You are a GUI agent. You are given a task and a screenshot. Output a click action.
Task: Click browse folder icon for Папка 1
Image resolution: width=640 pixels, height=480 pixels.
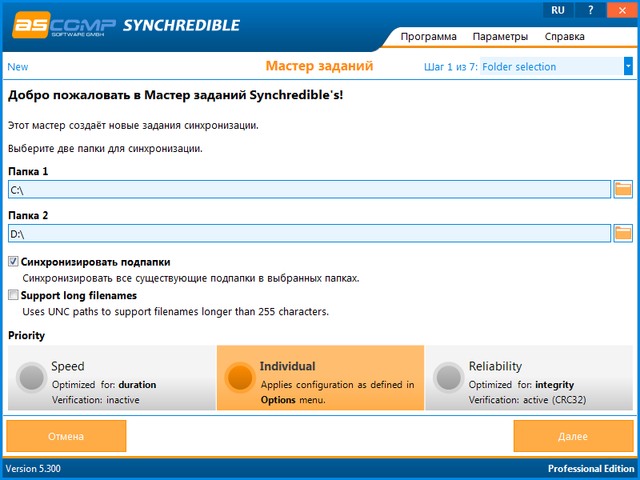point(623,189)
